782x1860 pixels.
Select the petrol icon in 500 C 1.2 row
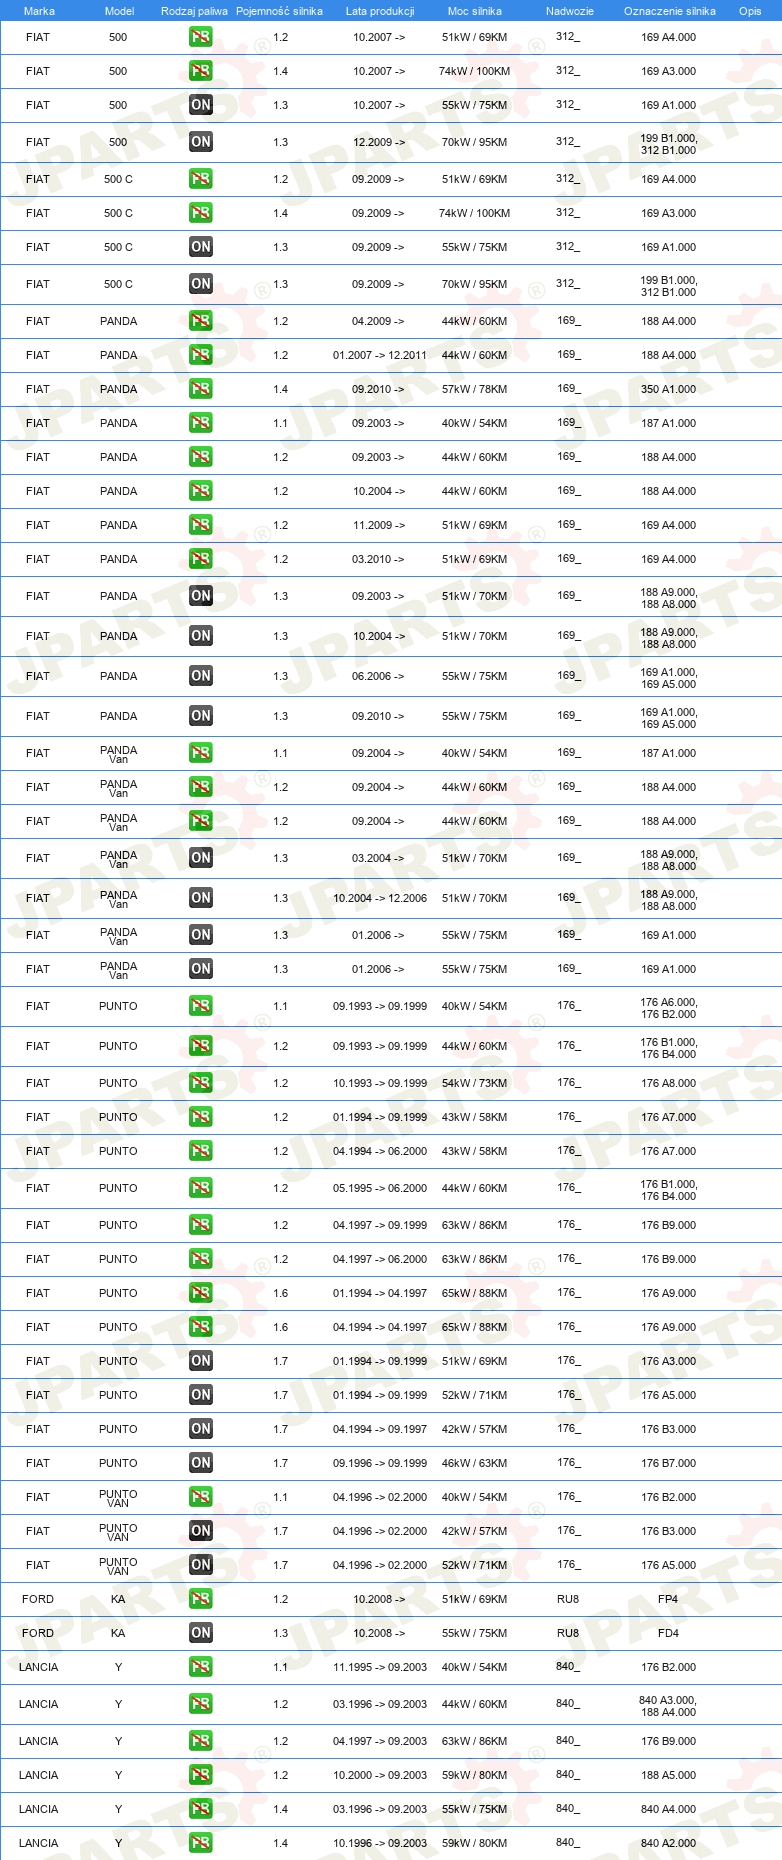click(x=201, y=179)
